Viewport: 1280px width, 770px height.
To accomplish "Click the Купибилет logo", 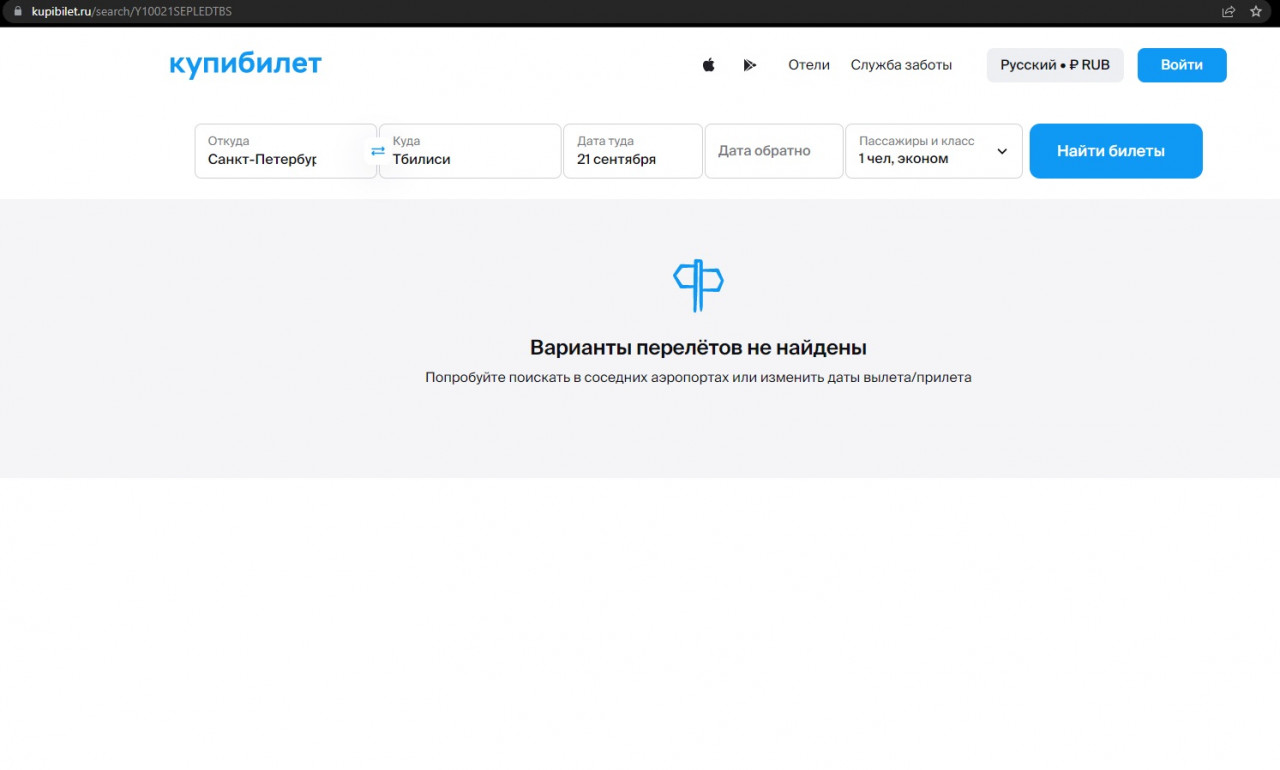I will (245, 65).
